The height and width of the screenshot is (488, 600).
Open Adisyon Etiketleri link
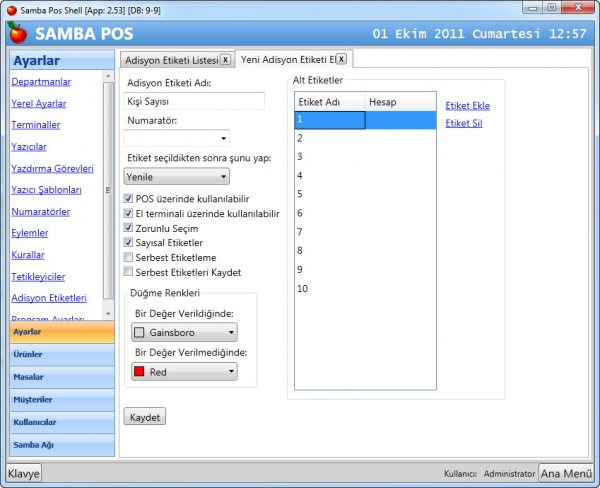[x=49, y=298]
